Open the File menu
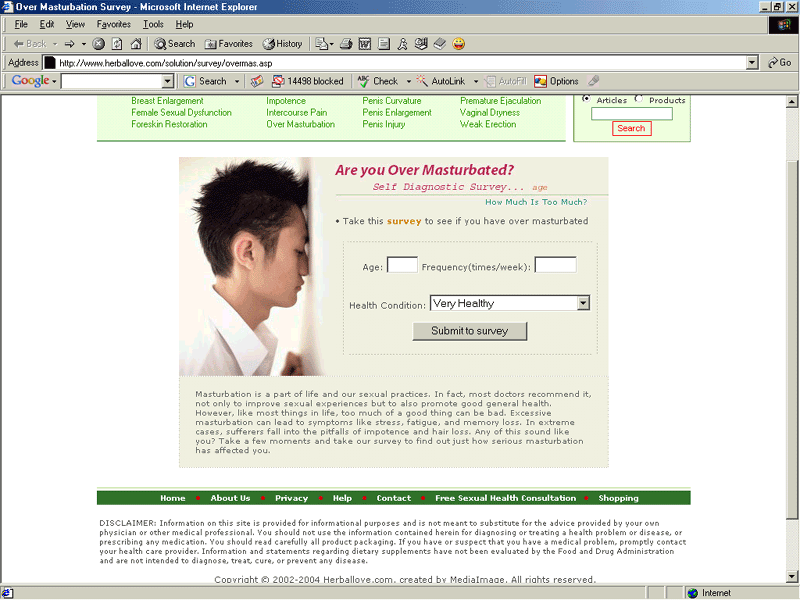Screen dimensions: 800x600 point(21,24)
